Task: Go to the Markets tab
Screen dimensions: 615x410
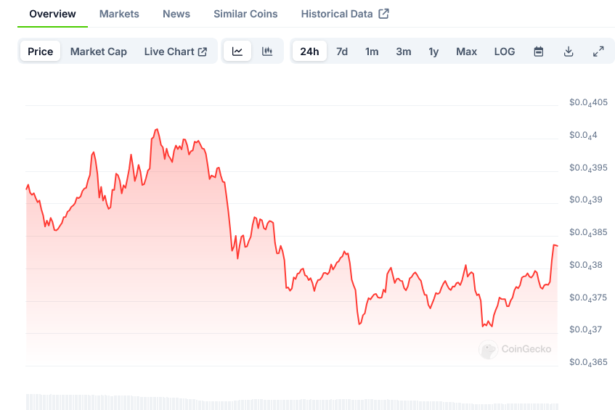Action: pos(119,14)
